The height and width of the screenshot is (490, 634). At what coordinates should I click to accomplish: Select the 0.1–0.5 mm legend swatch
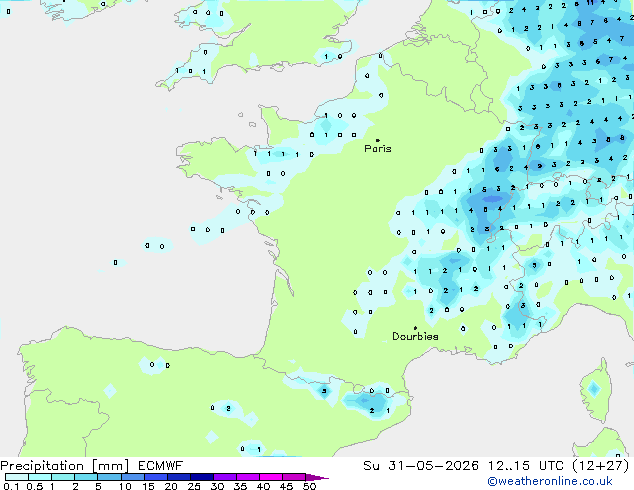pos(17,477)
